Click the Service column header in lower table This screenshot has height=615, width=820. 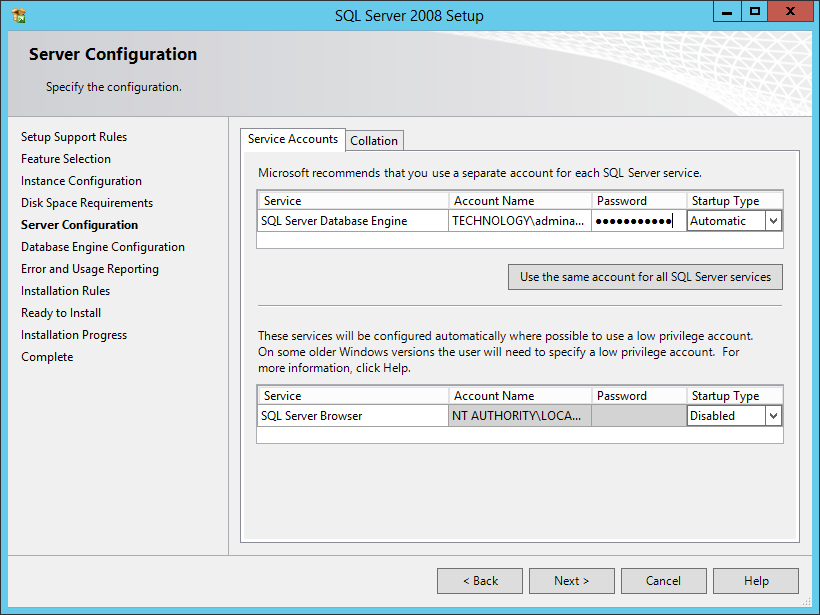click(353, 396)
